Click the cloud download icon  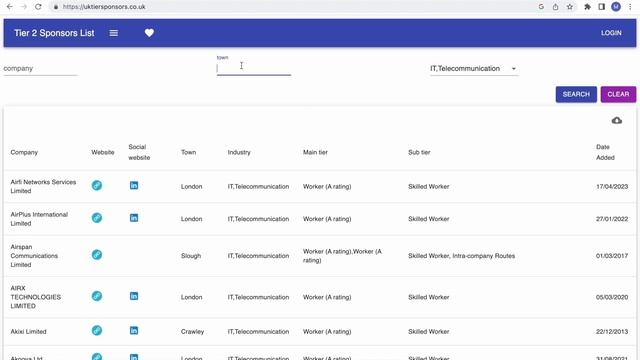617,120
